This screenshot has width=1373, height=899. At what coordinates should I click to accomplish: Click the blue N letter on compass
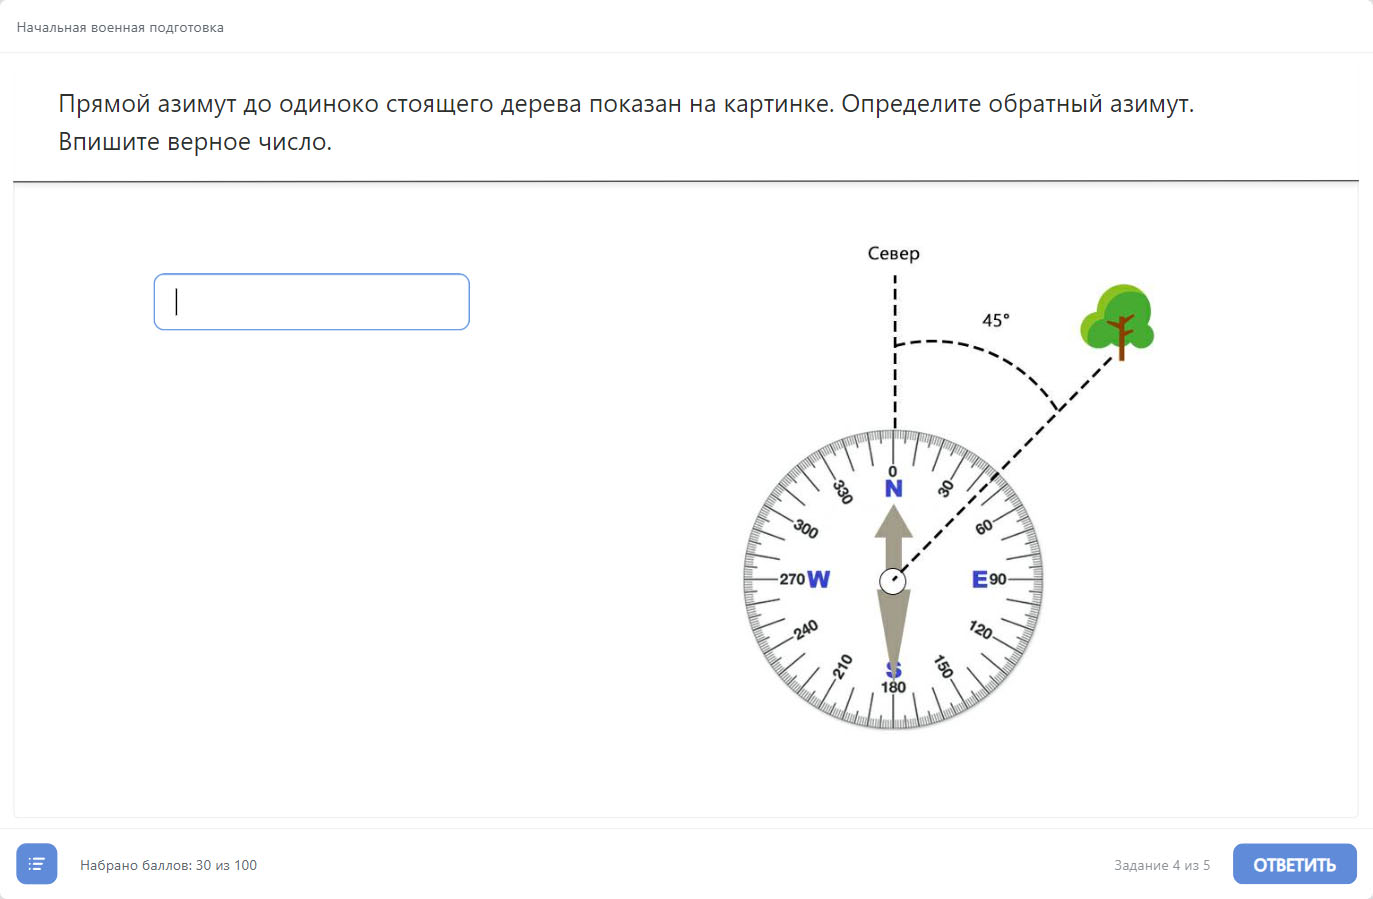(x=893, y=488)
